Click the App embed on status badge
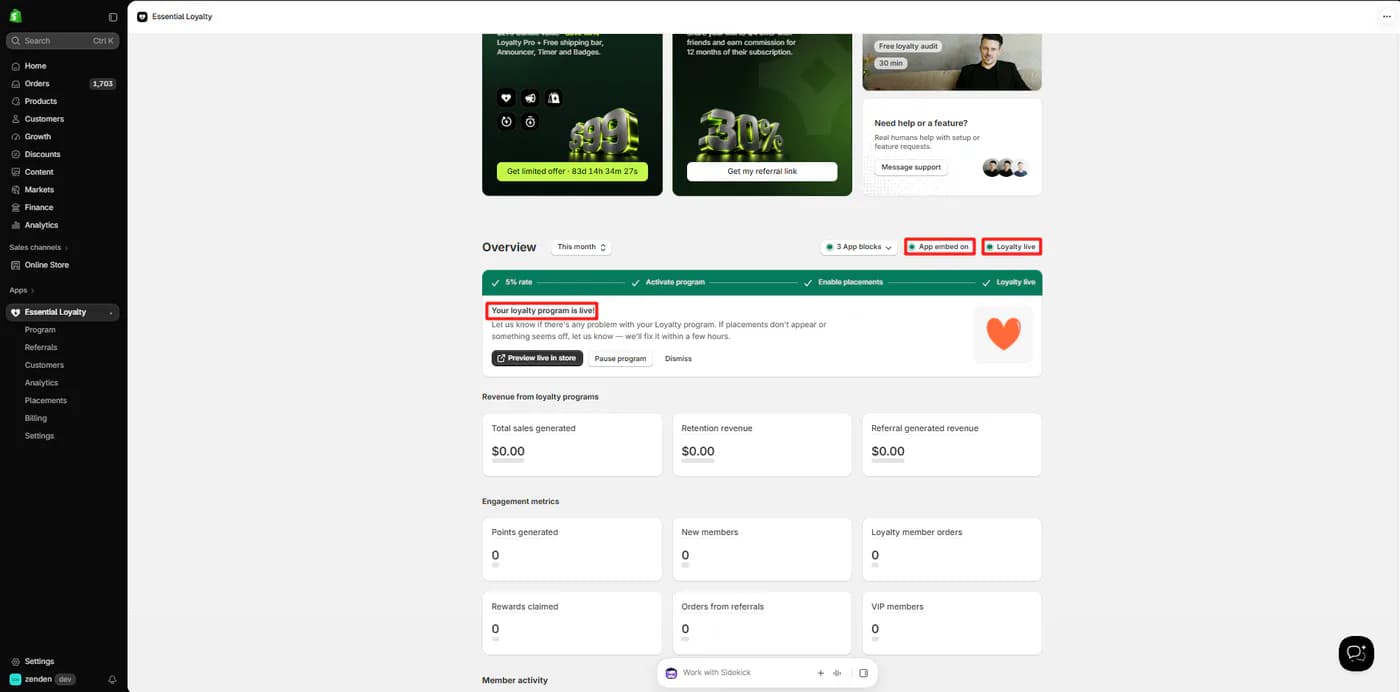 [939, 247]
